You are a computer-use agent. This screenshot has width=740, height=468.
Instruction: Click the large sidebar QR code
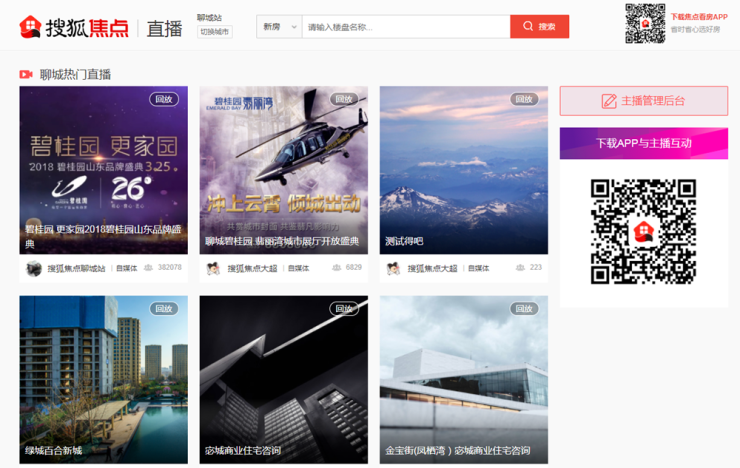pos(644,232)
